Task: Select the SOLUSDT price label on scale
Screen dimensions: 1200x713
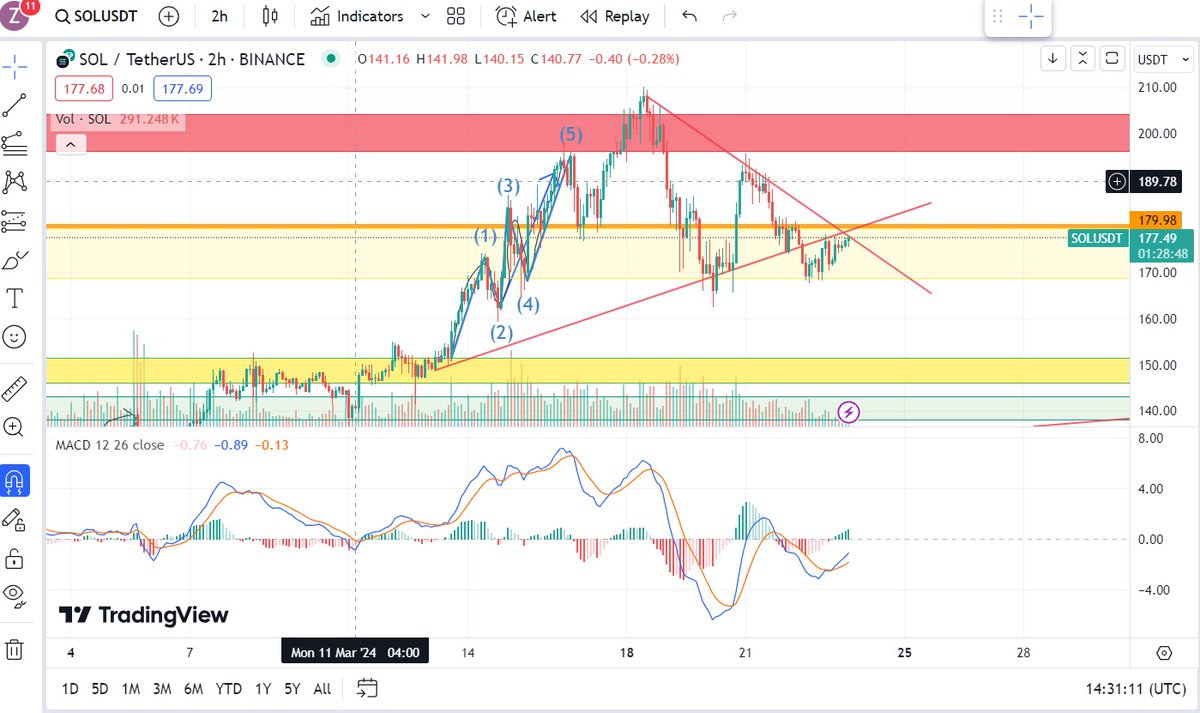Action: click(x=1098, y=238)
